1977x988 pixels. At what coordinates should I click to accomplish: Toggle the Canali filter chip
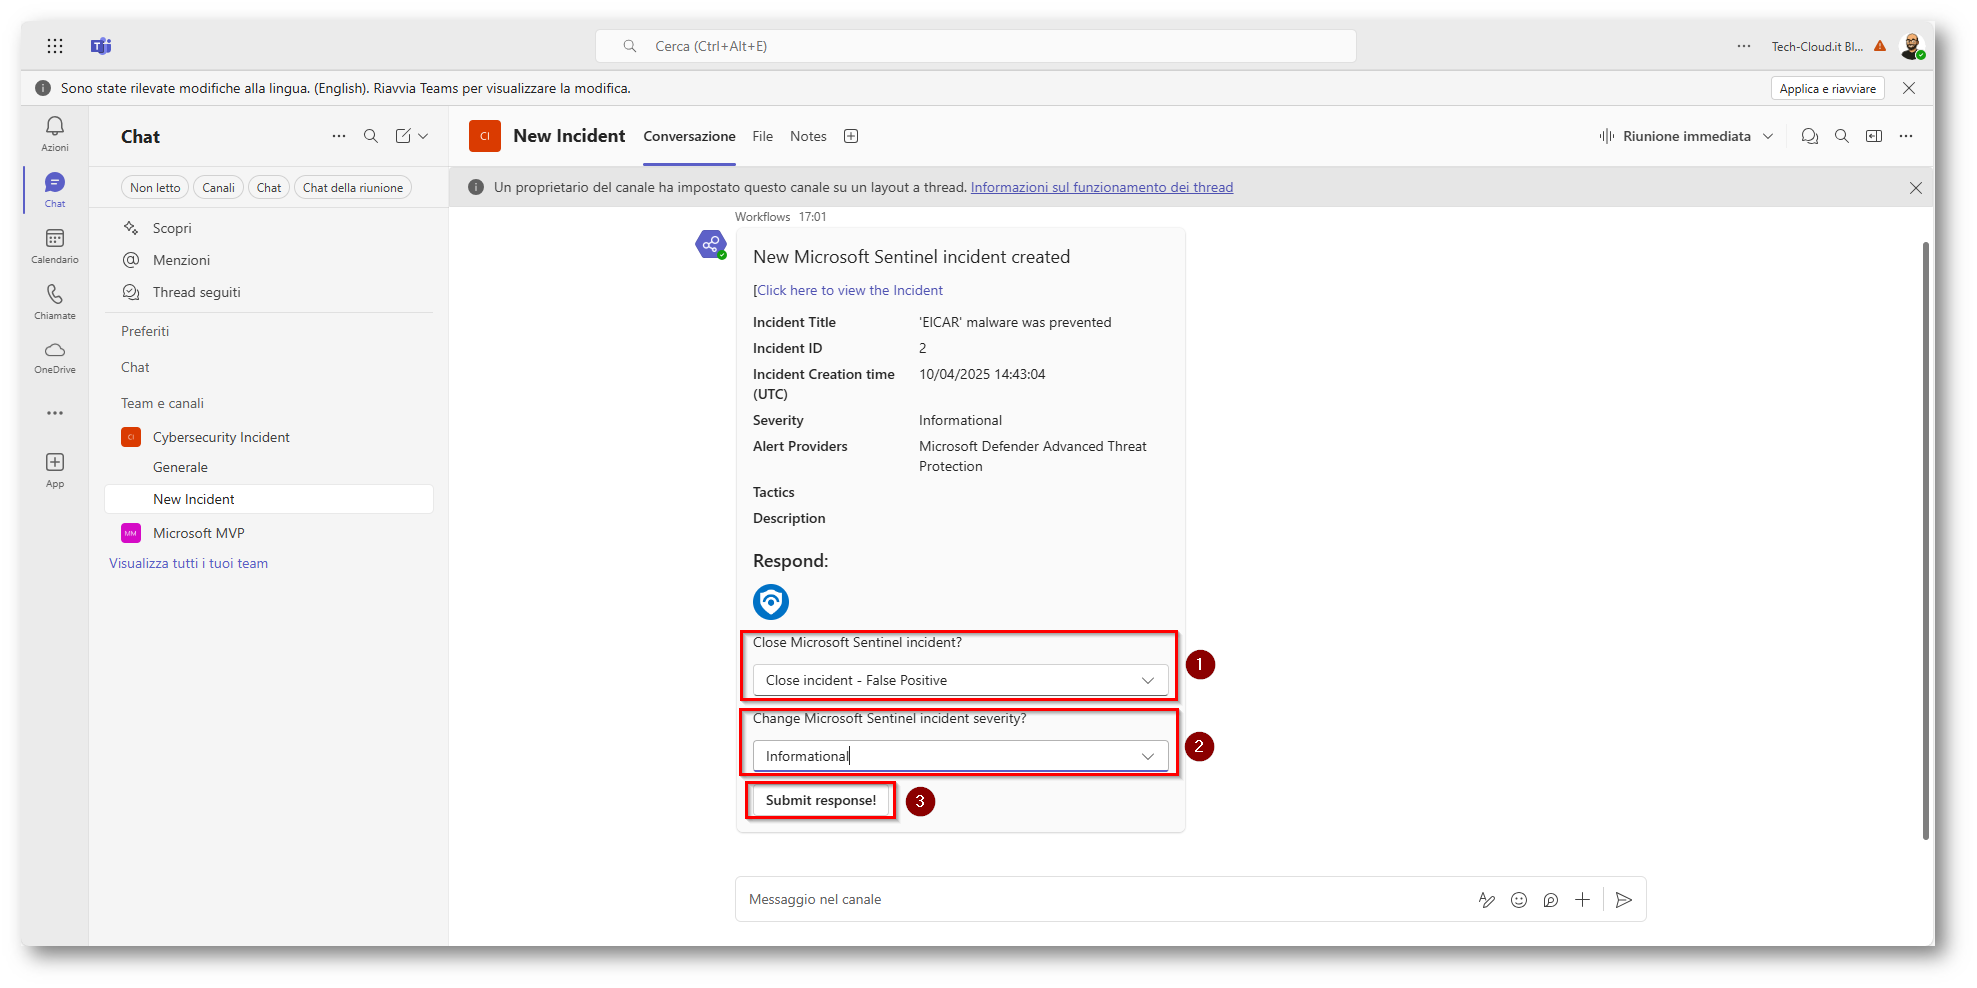[218, 188]
